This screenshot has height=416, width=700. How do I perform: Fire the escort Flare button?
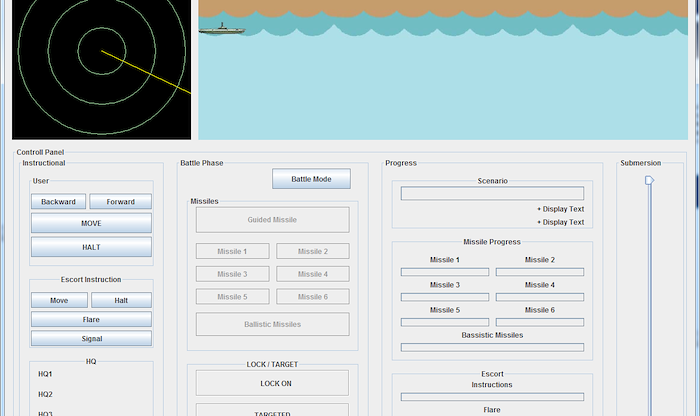click(91, 319)
